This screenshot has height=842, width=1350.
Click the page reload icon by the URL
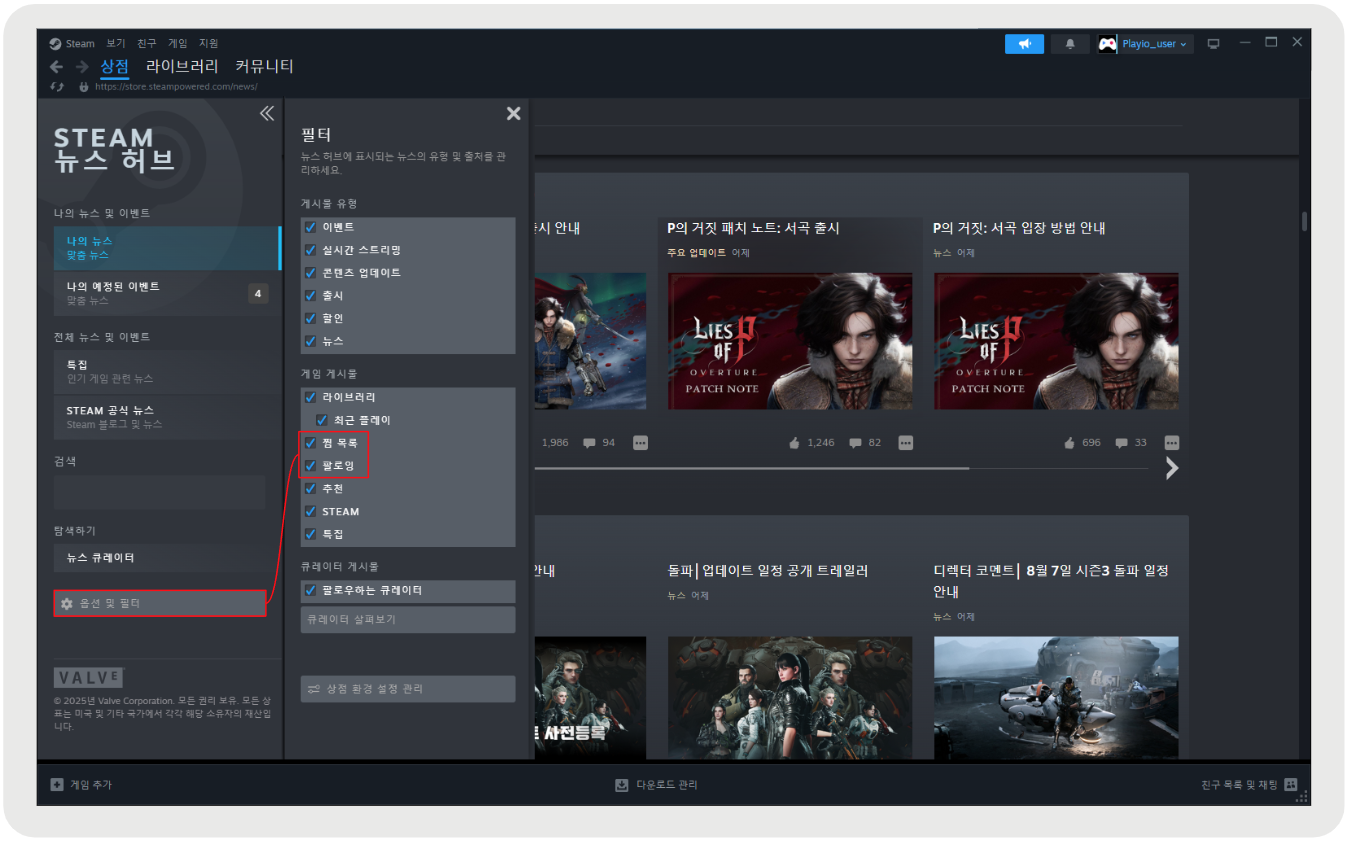tap(57, 87)
